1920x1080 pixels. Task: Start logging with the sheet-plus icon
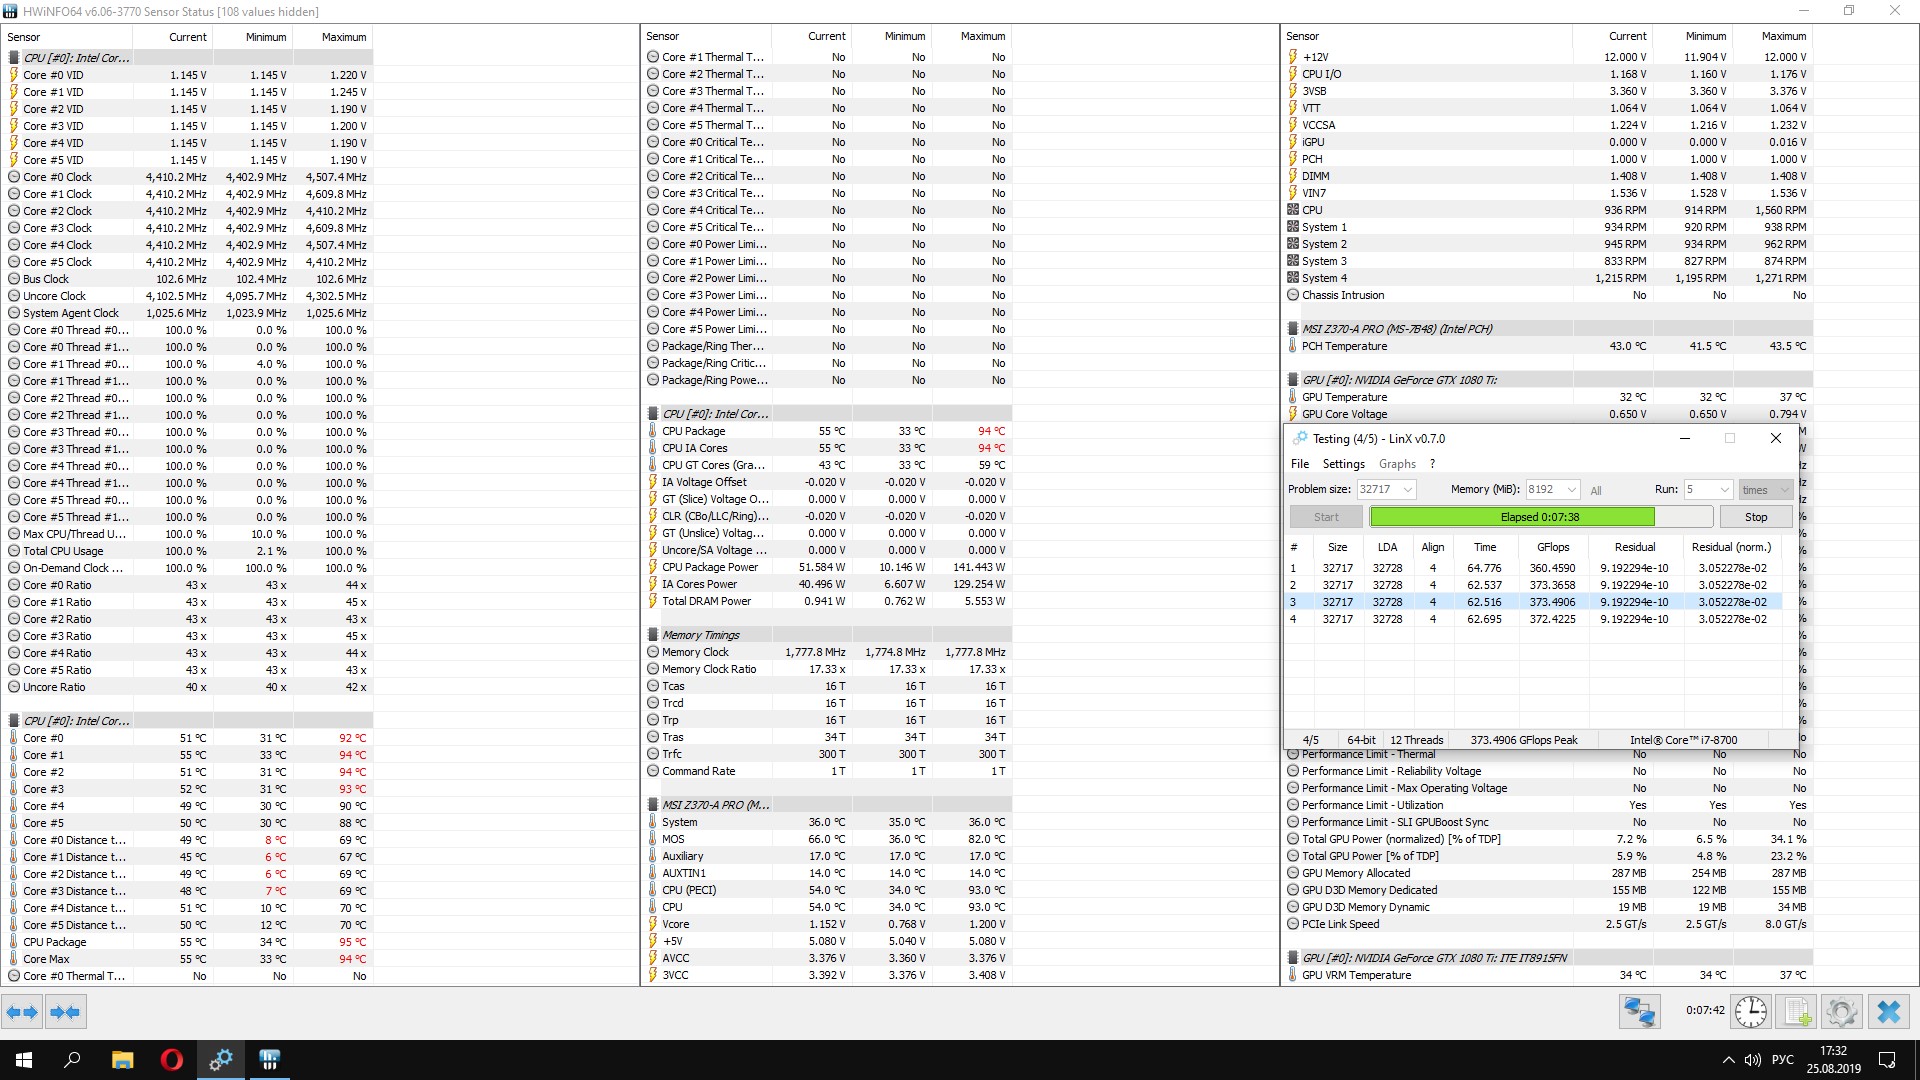(x=1797, y=1012)
